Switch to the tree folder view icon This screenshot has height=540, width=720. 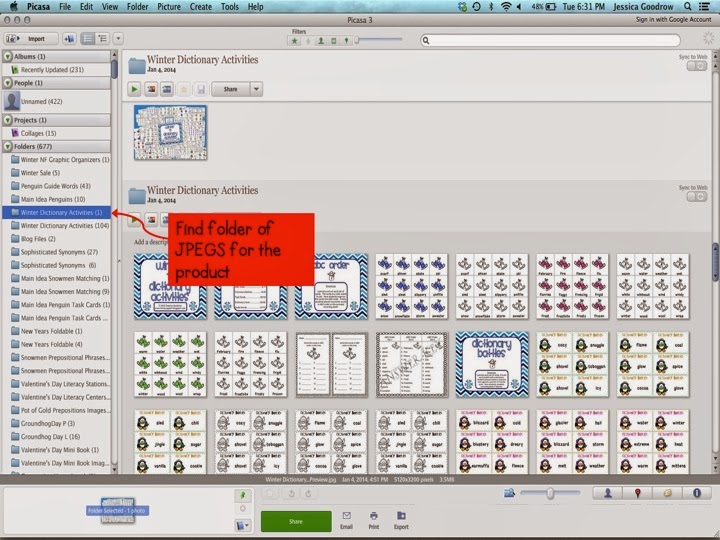(103, 39)
